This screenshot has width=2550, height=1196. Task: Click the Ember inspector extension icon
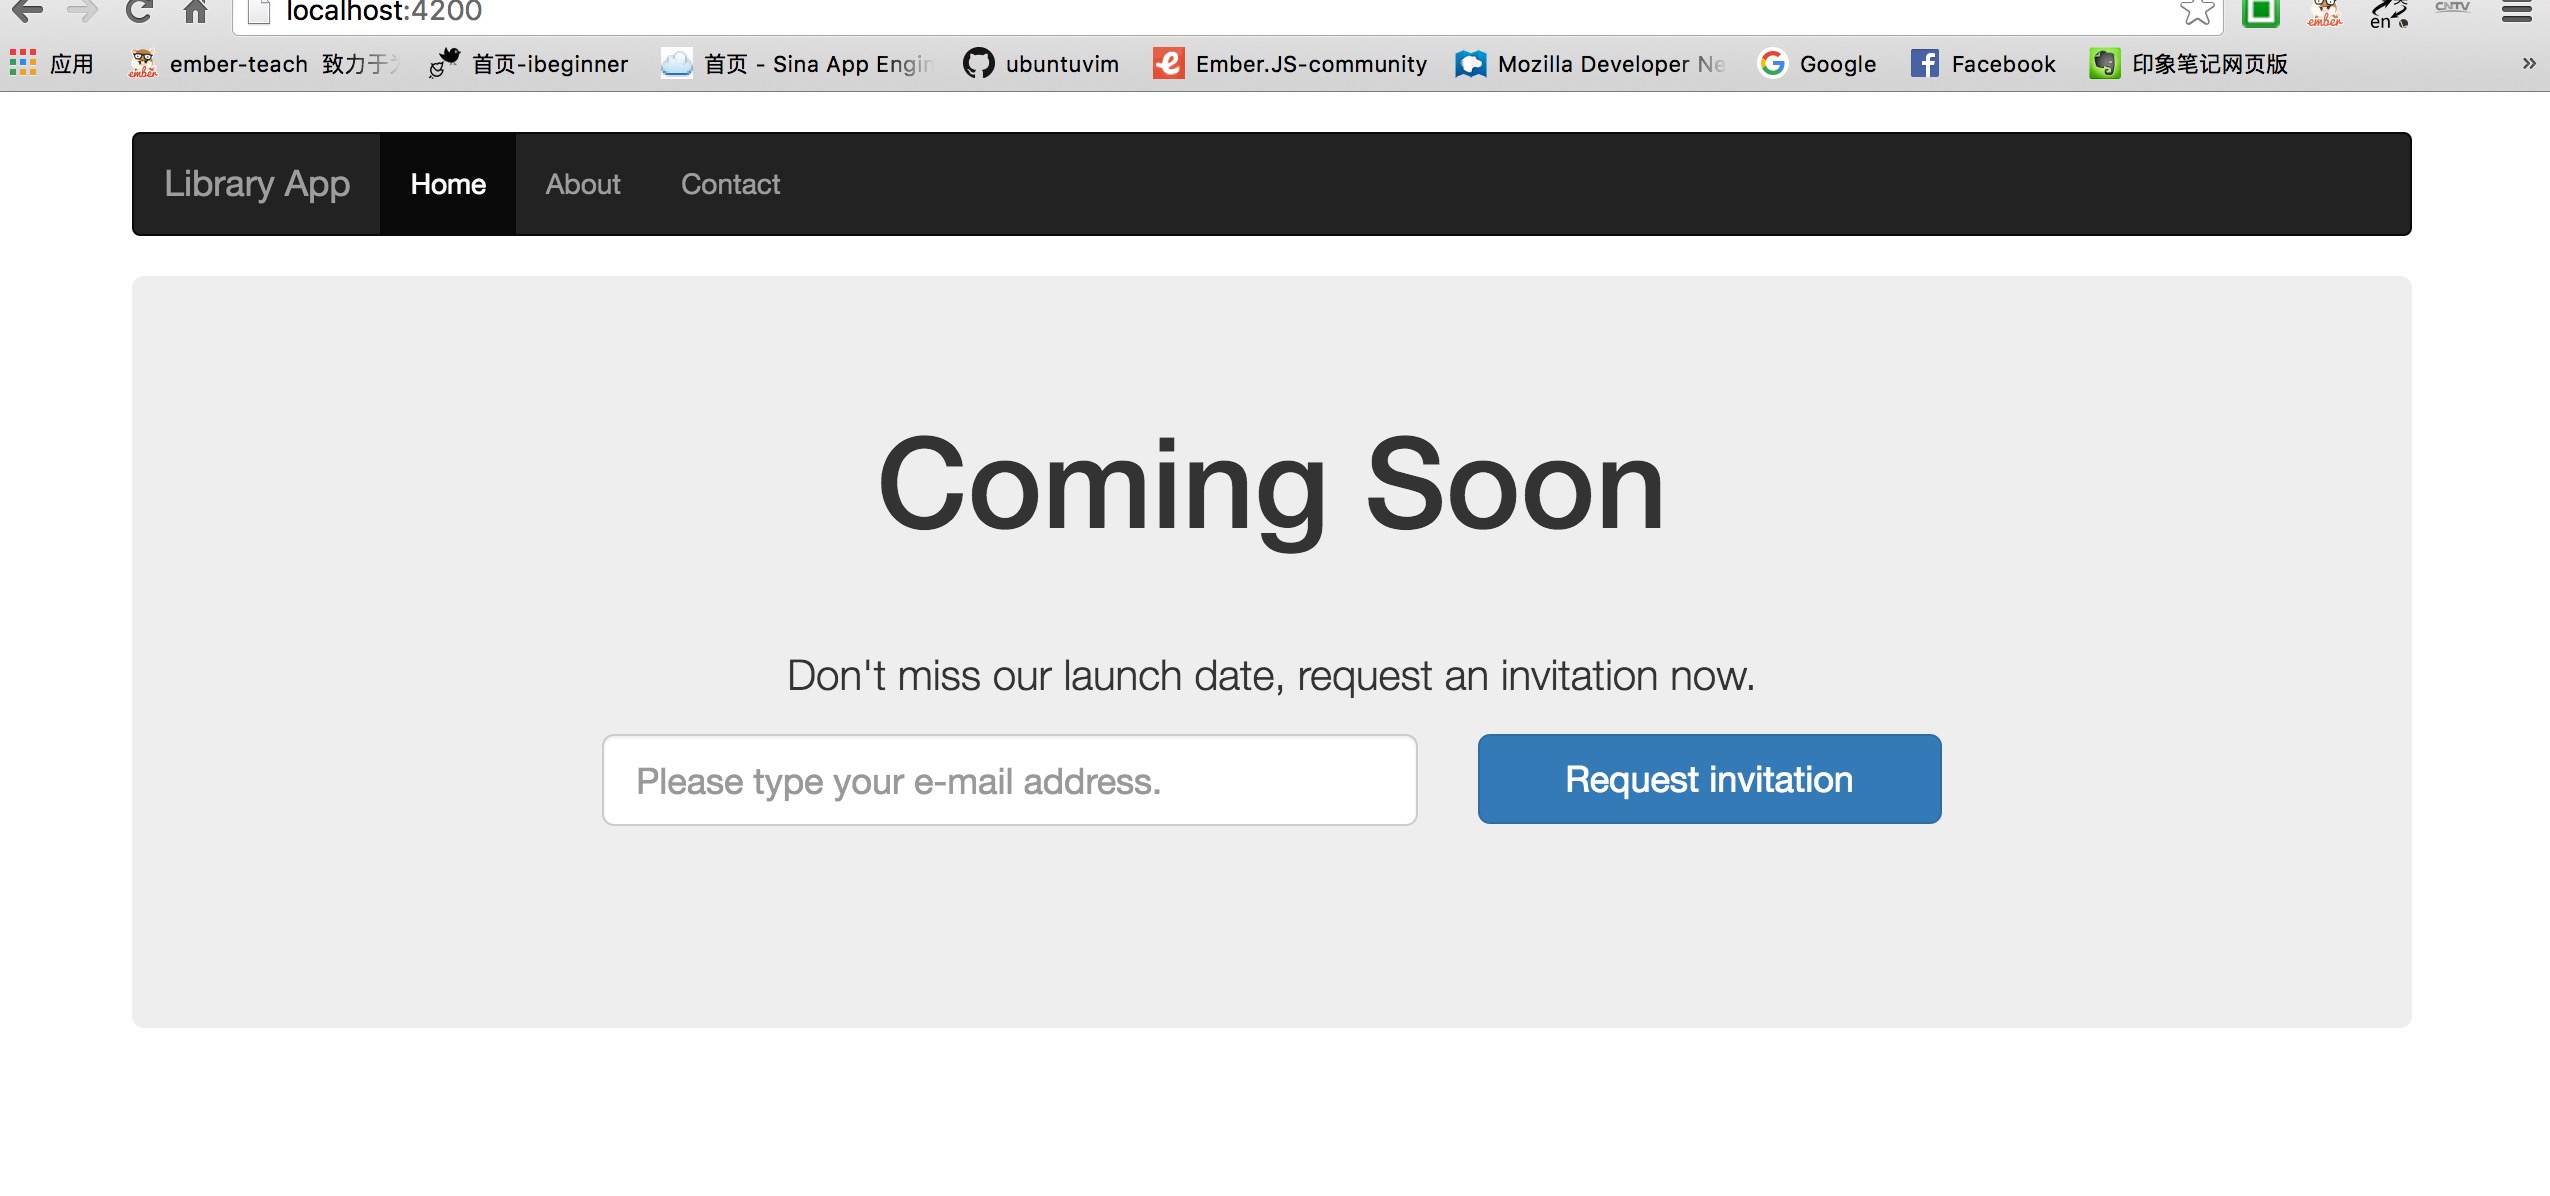pos(2324,12)
